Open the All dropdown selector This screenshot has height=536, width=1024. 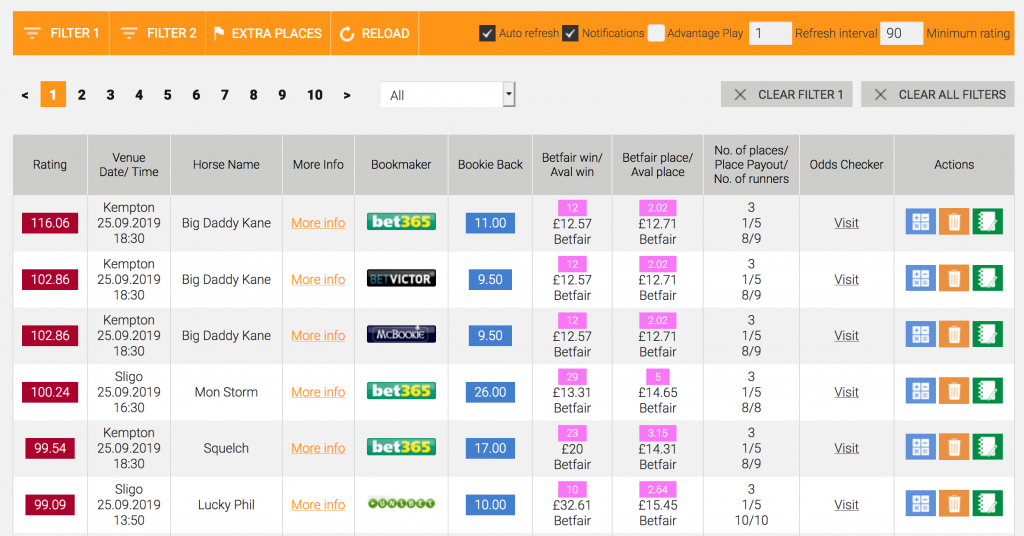pyautogui.click(x=448, y=95)
